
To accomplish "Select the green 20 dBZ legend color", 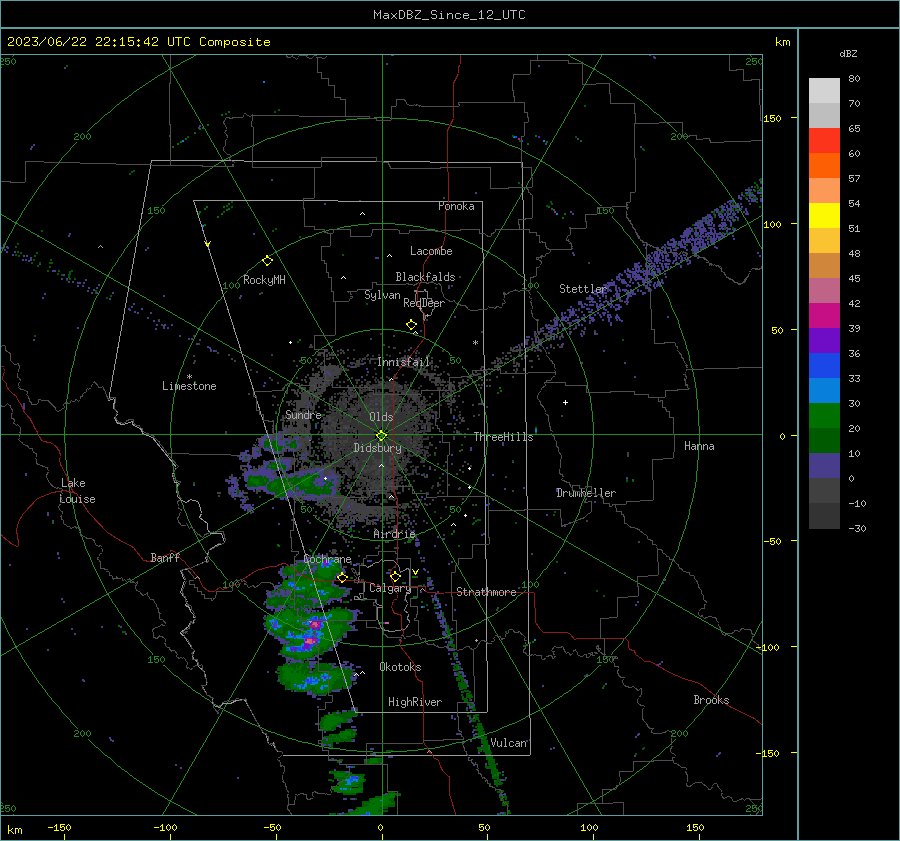I will [x=824, y=416].
